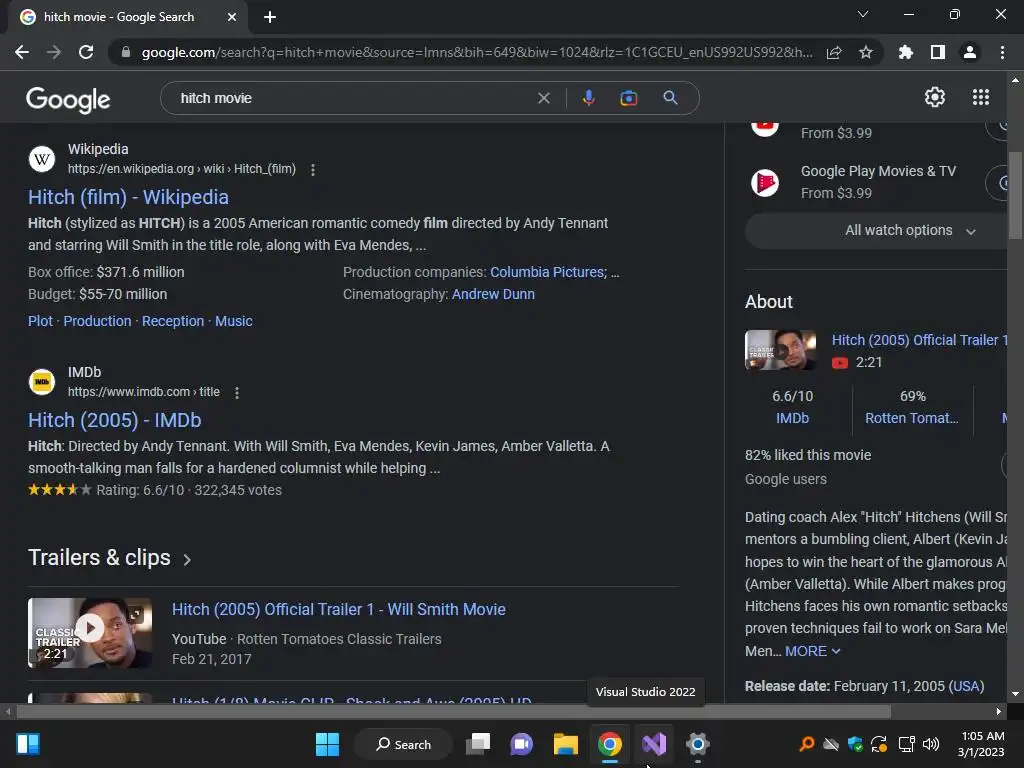Open the Google apps grid
Image resolution: width=1024 pixels, height=768 pixels.
981,97
